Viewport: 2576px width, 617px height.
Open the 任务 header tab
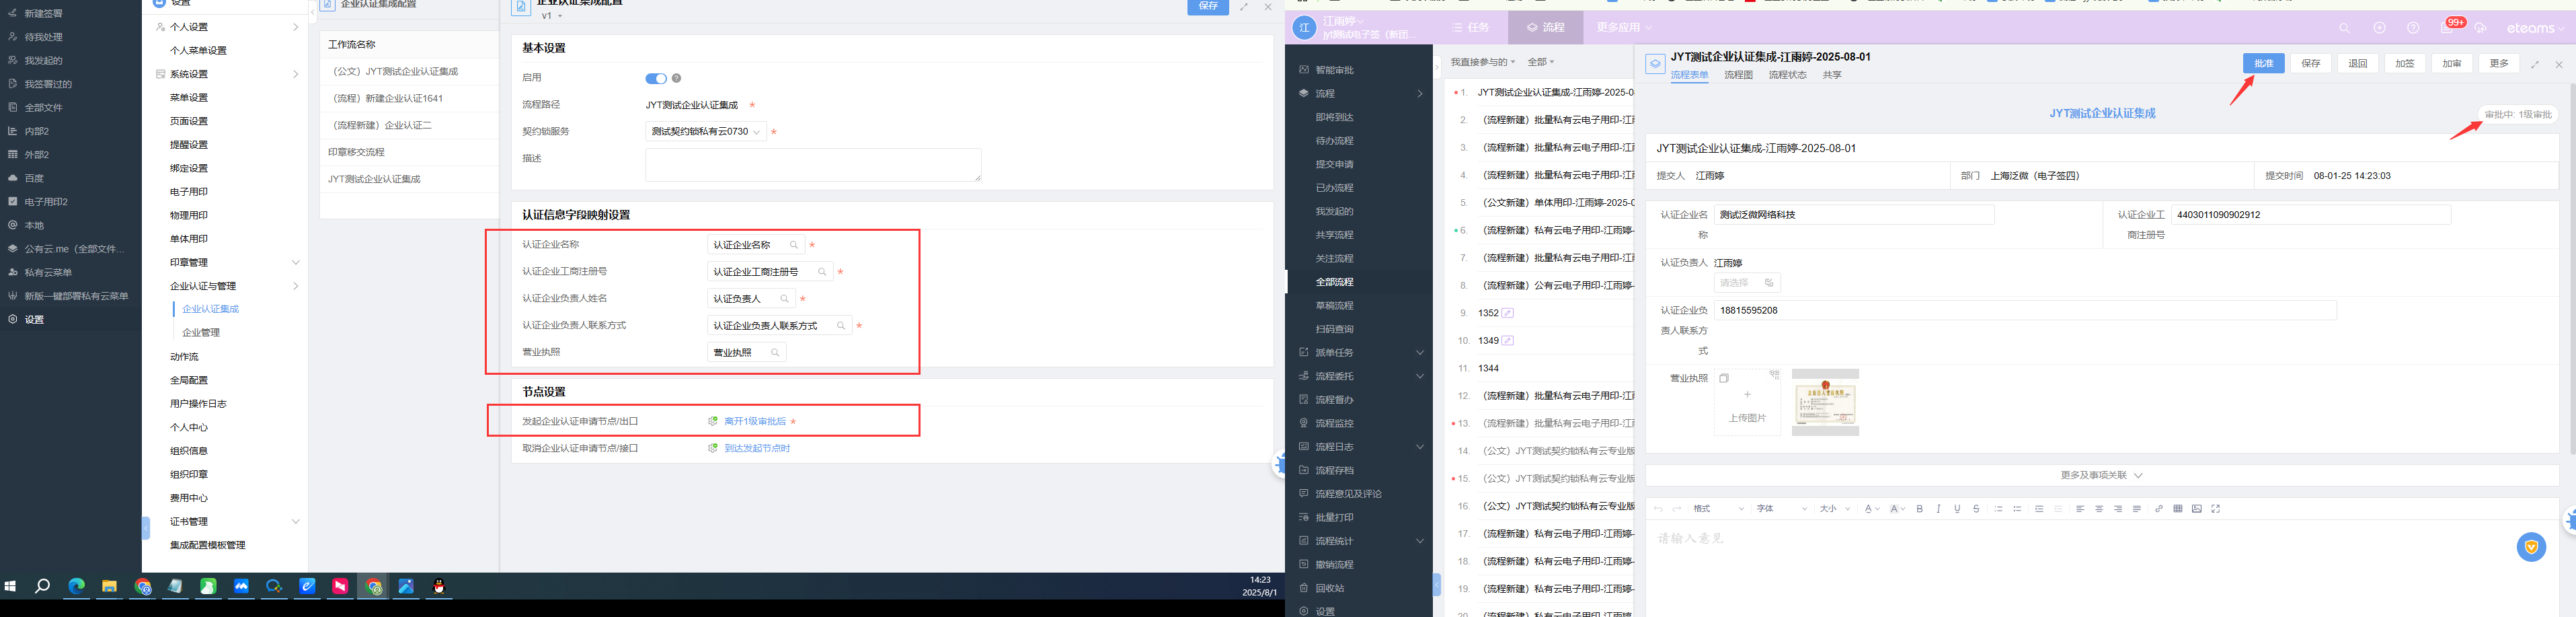(x=1471, y=28)
